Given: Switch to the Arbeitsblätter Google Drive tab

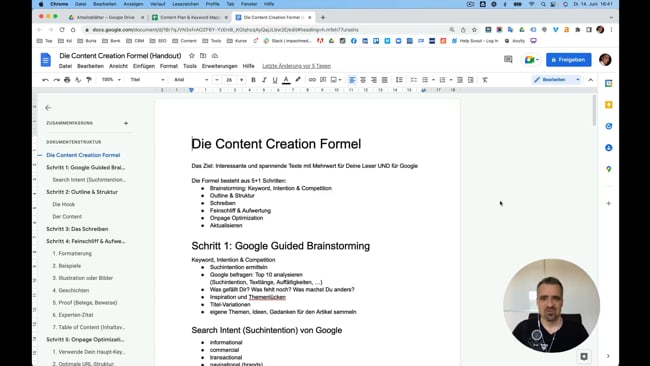Looking at the screenshot, I should pyautogui.click(x=106, y=17).
